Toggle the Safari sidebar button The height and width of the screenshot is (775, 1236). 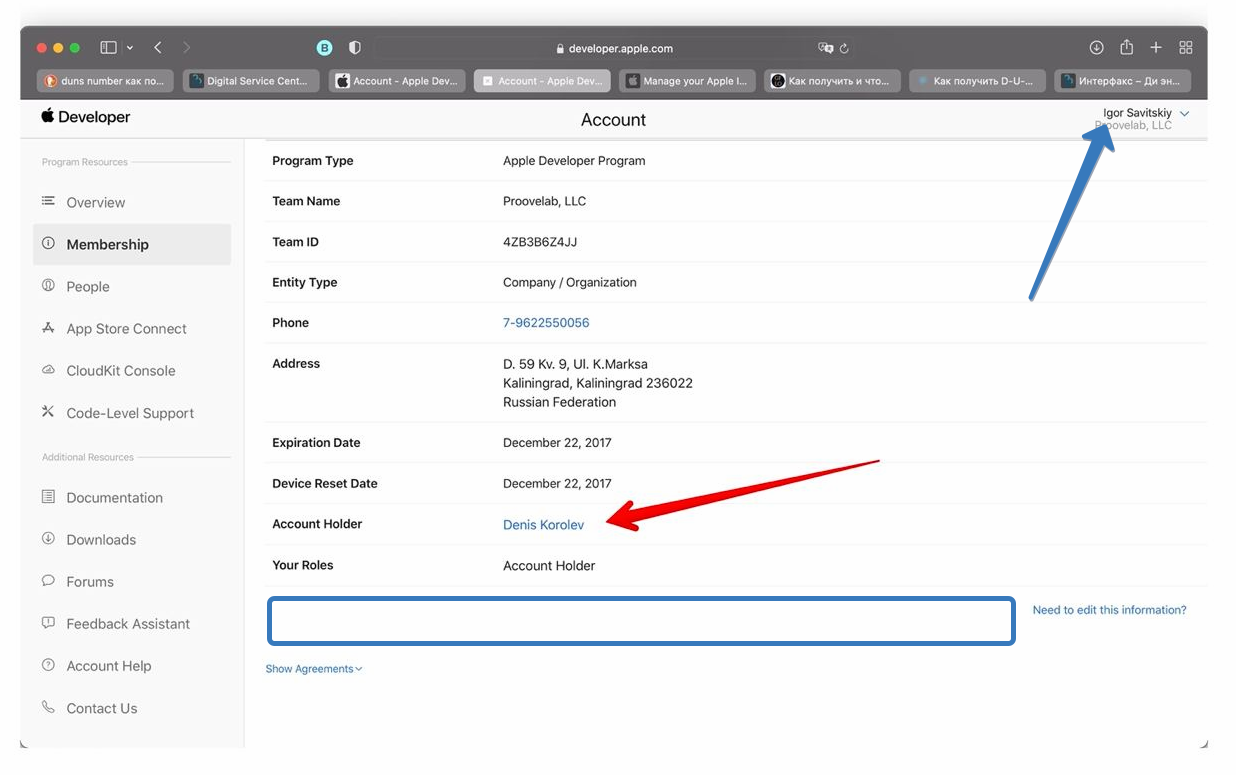click(x=108, y=48)
